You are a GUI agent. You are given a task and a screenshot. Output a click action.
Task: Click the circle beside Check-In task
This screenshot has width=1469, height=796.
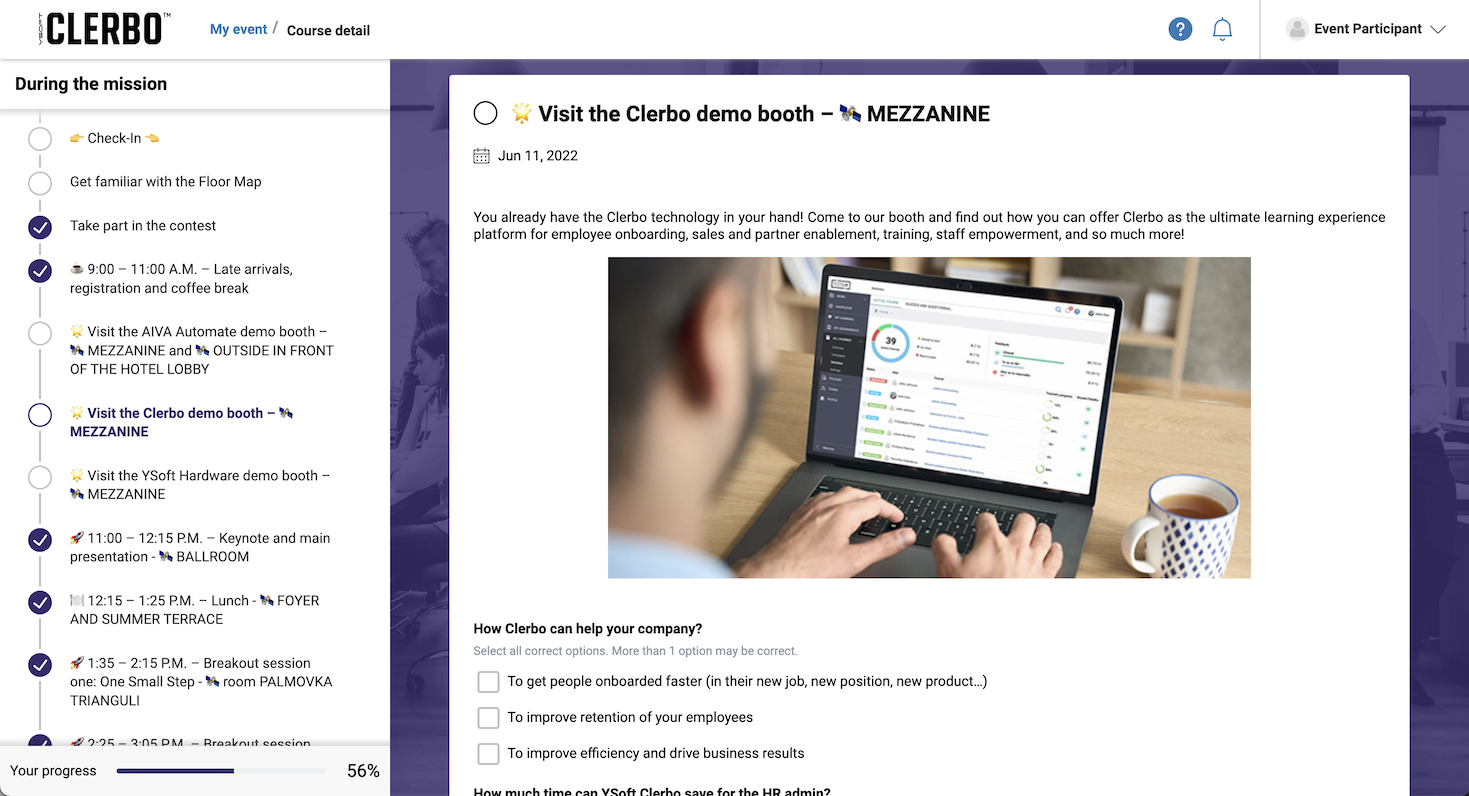[x=39, y=139]
